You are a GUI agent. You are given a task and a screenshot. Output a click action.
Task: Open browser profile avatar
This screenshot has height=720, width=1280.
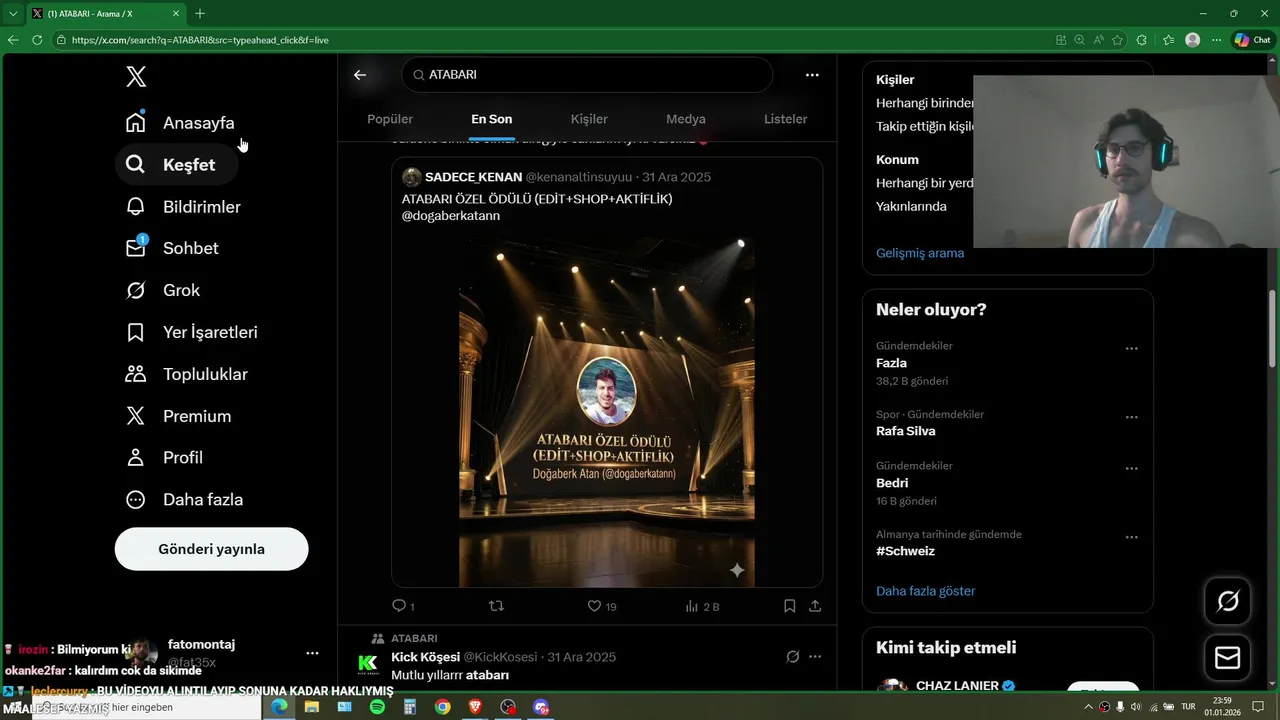coord(1192,40)
